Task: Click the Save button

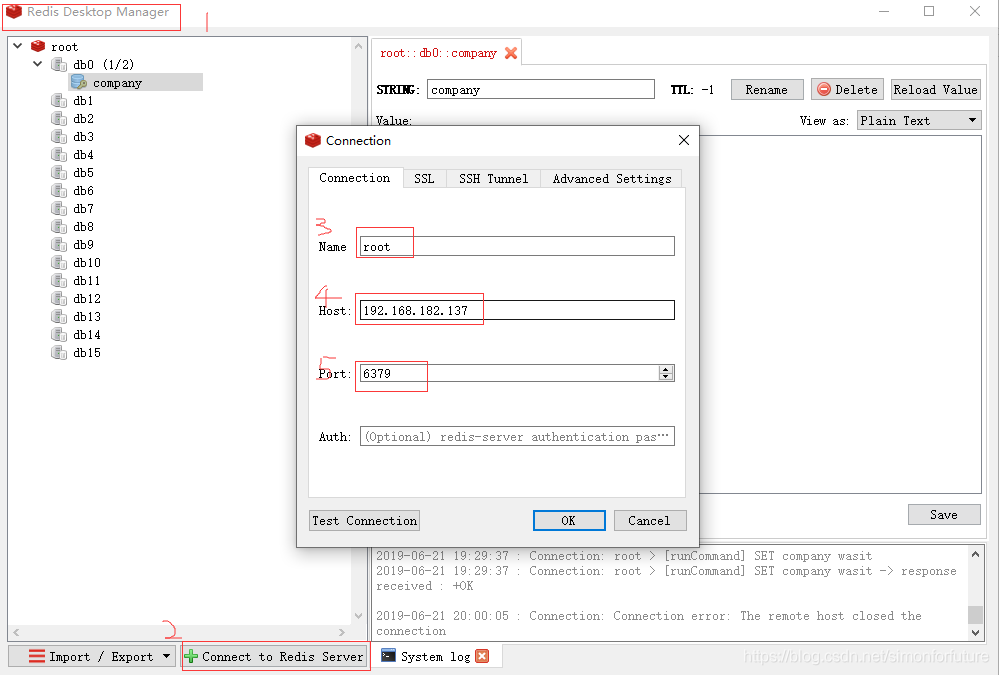Action: [x=944, y=514]
